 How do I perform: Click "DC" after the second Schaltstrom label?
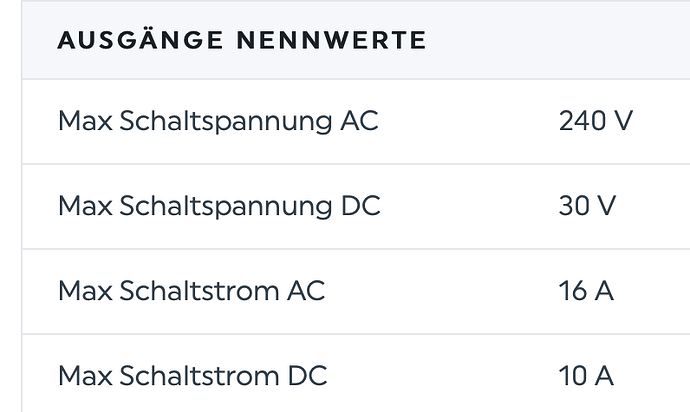click(306, 377)
